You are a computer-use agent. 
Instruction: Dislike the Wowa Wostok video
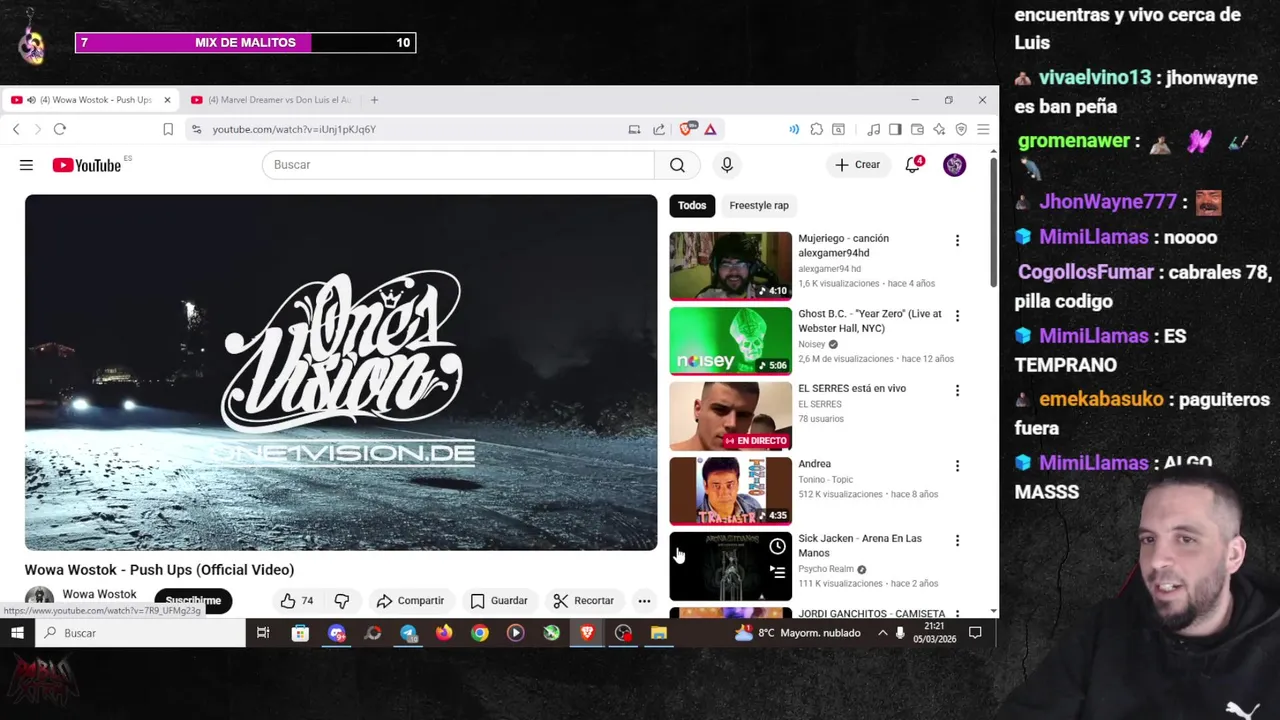point(342,601)
